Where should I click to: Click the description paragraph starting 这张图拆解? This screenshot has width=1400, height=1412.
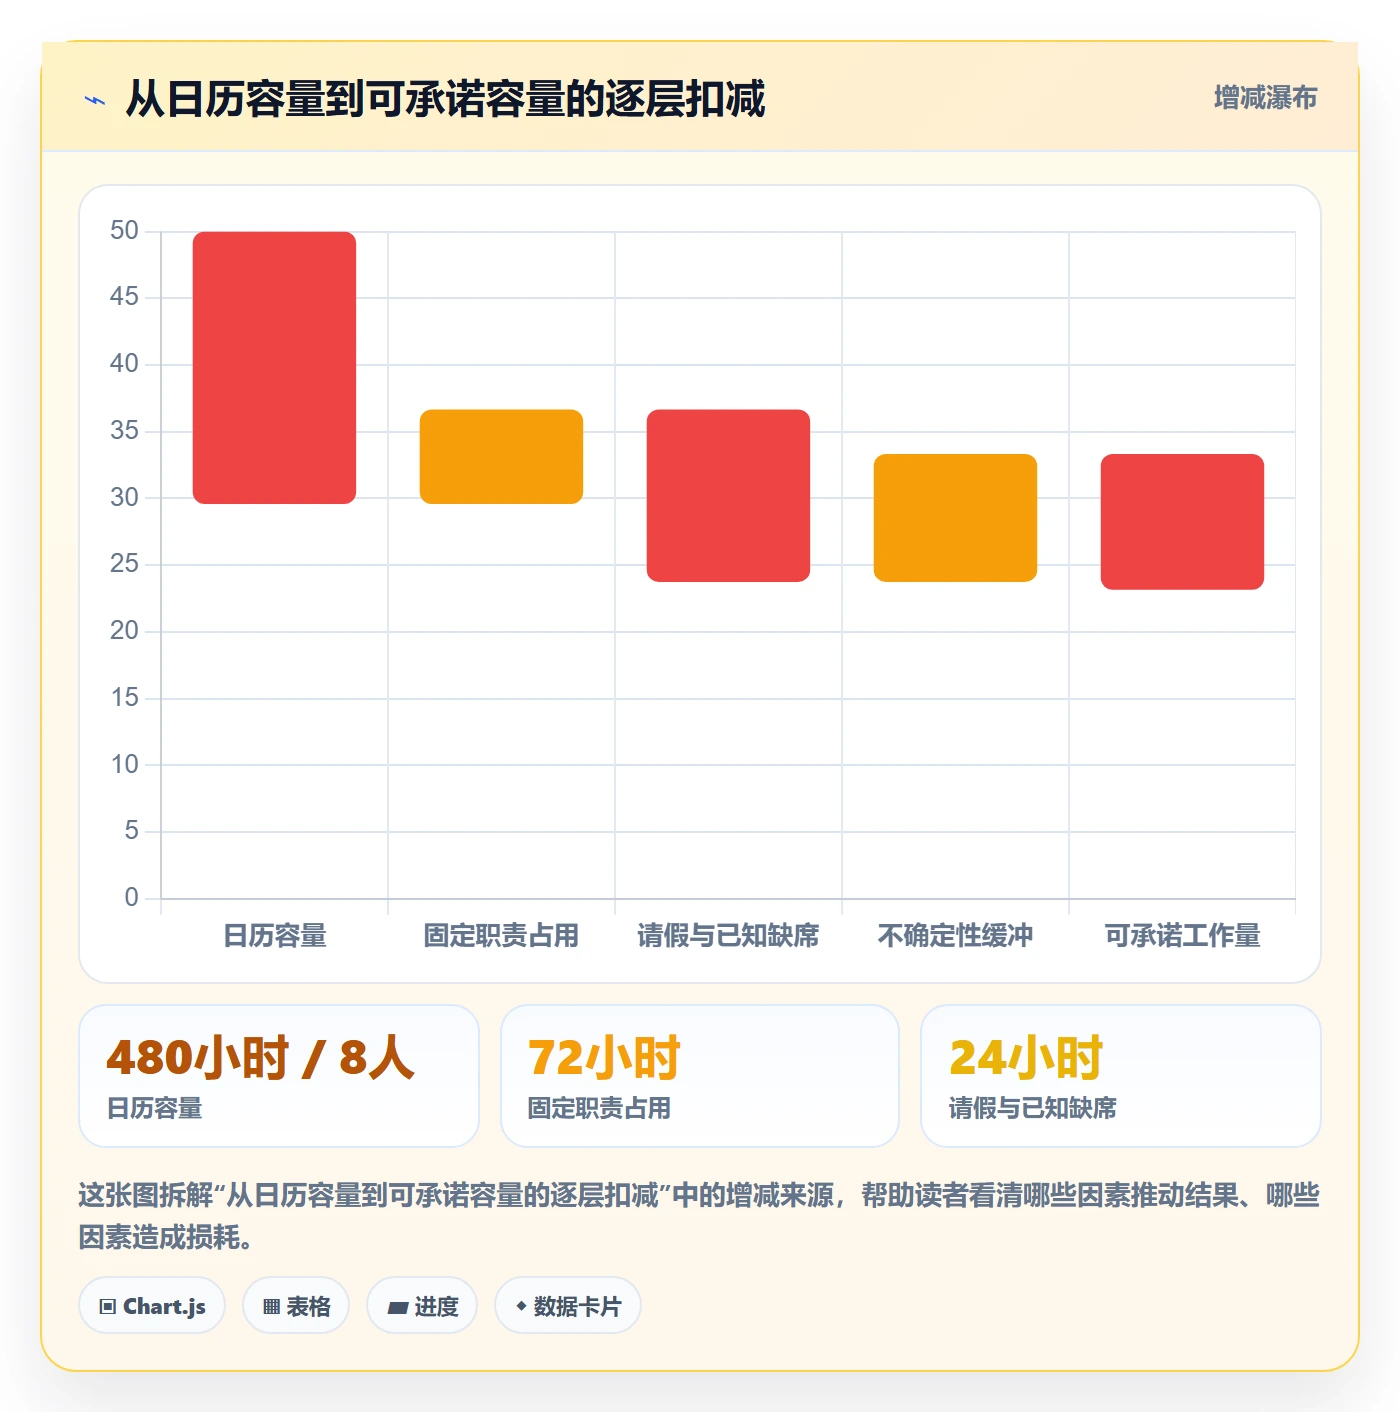(x=699, y=1216)
